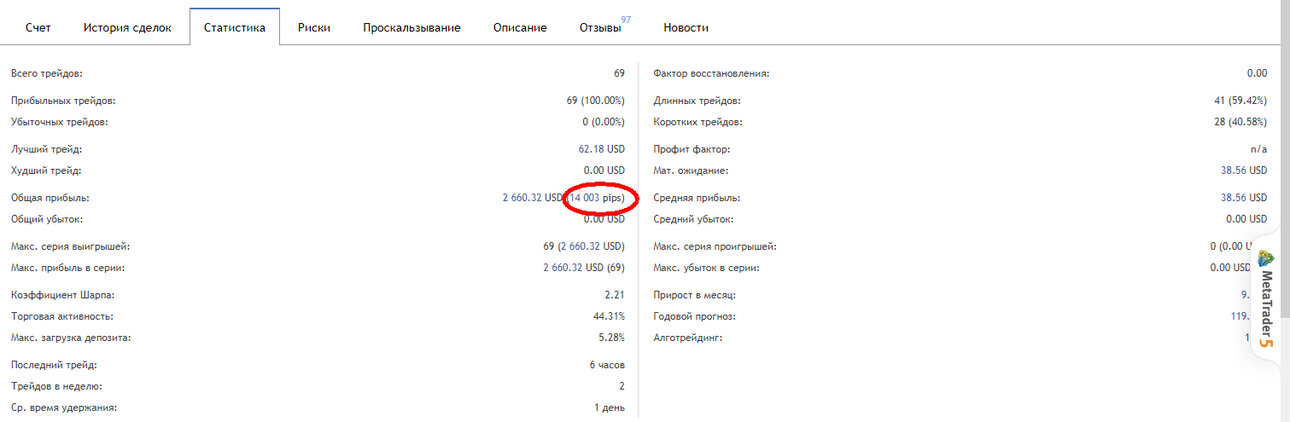Click the Фактор восстановления label
This screenshot has width=1290, height=422.
point(711,74)
